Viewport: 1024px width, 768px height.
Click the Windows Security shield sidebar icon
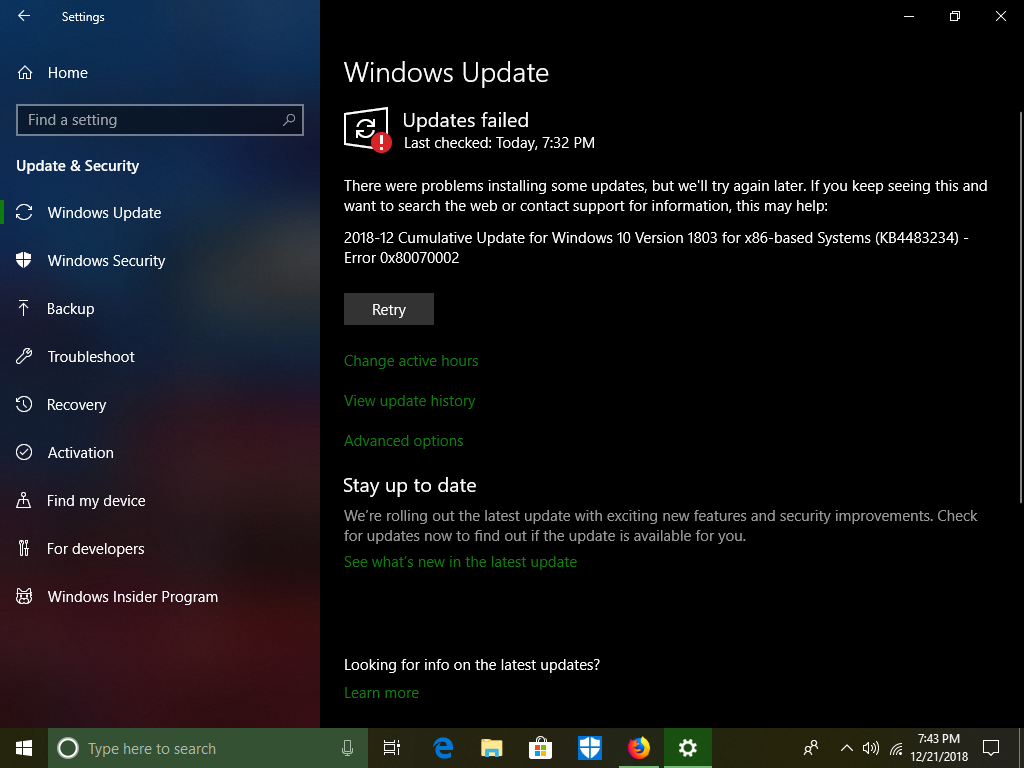24,260
